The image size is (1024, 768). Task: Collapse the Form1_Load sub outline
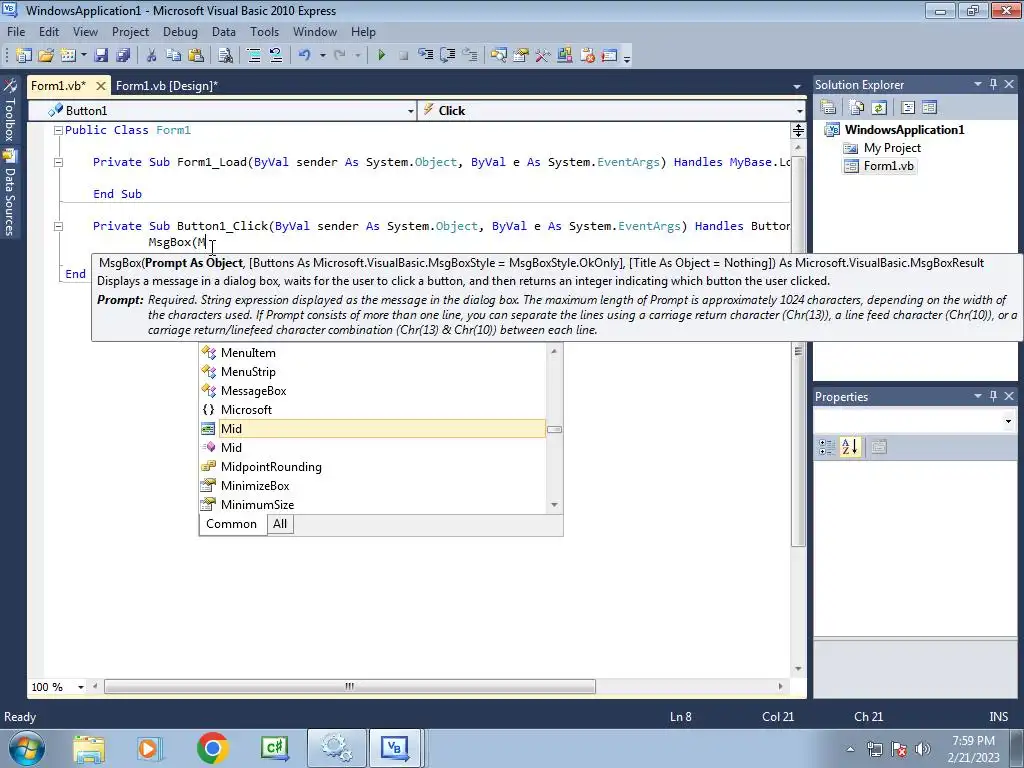pos(58,162)
